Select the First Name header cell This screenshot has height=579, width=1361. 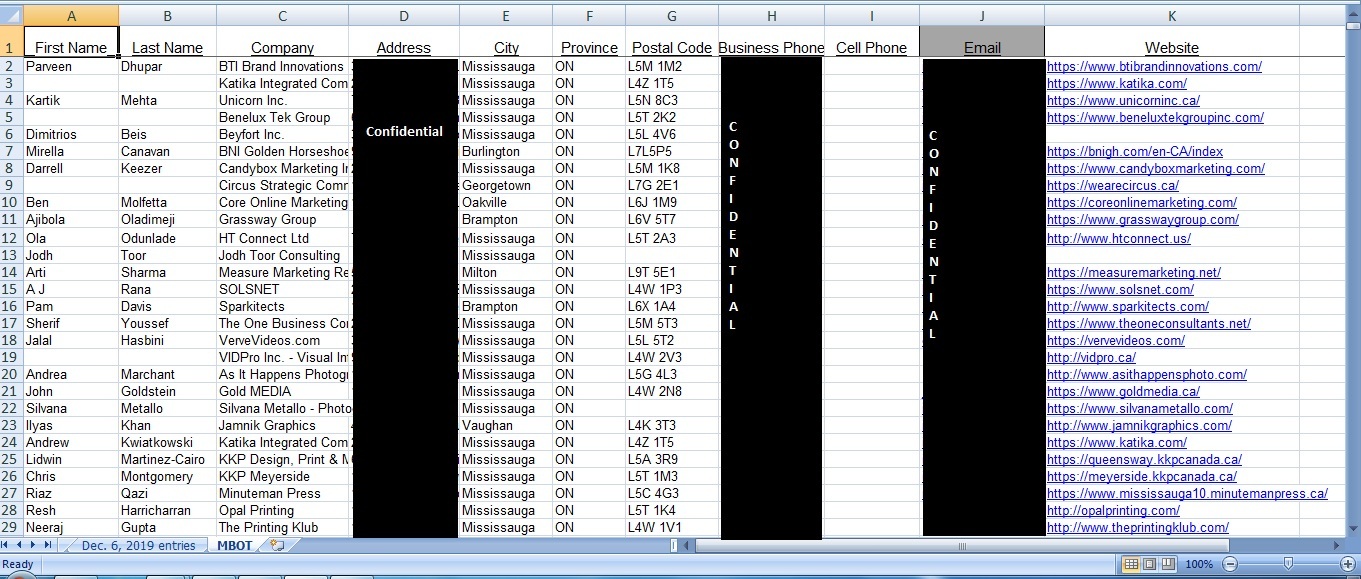71,42
